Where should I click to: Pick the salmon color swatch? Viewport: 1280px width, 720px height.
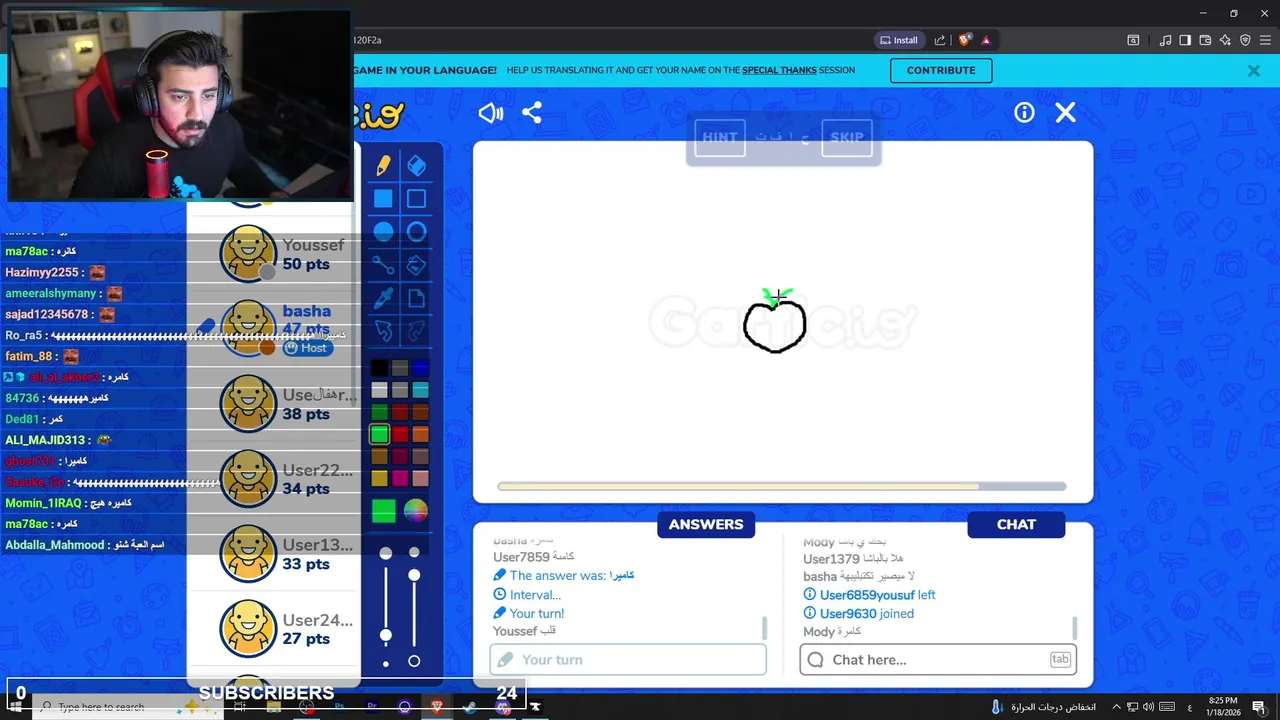click(x=420, y=478)
